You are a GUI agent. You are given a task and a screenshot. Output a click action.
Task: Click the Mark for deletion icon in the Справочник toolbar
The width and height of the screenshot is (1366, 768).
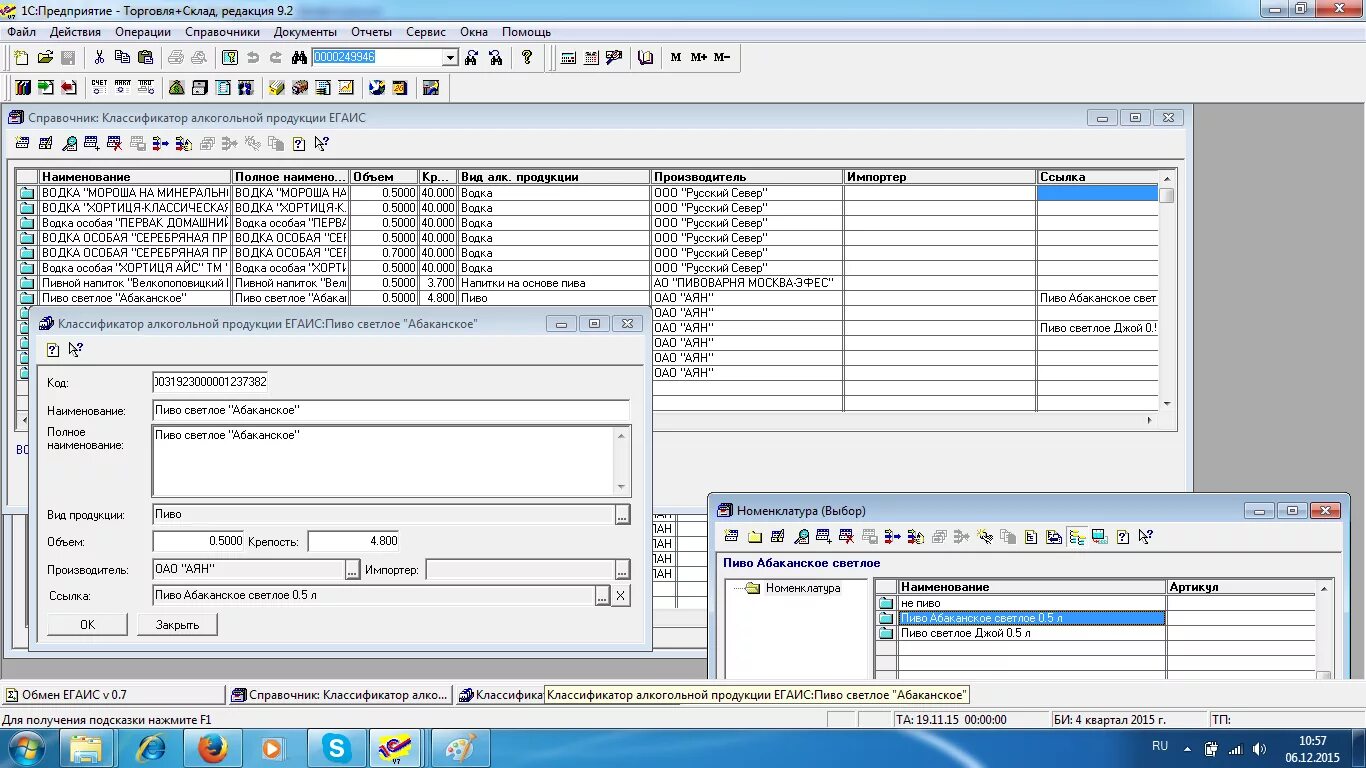pyautogui.click(x=114, y=144)
